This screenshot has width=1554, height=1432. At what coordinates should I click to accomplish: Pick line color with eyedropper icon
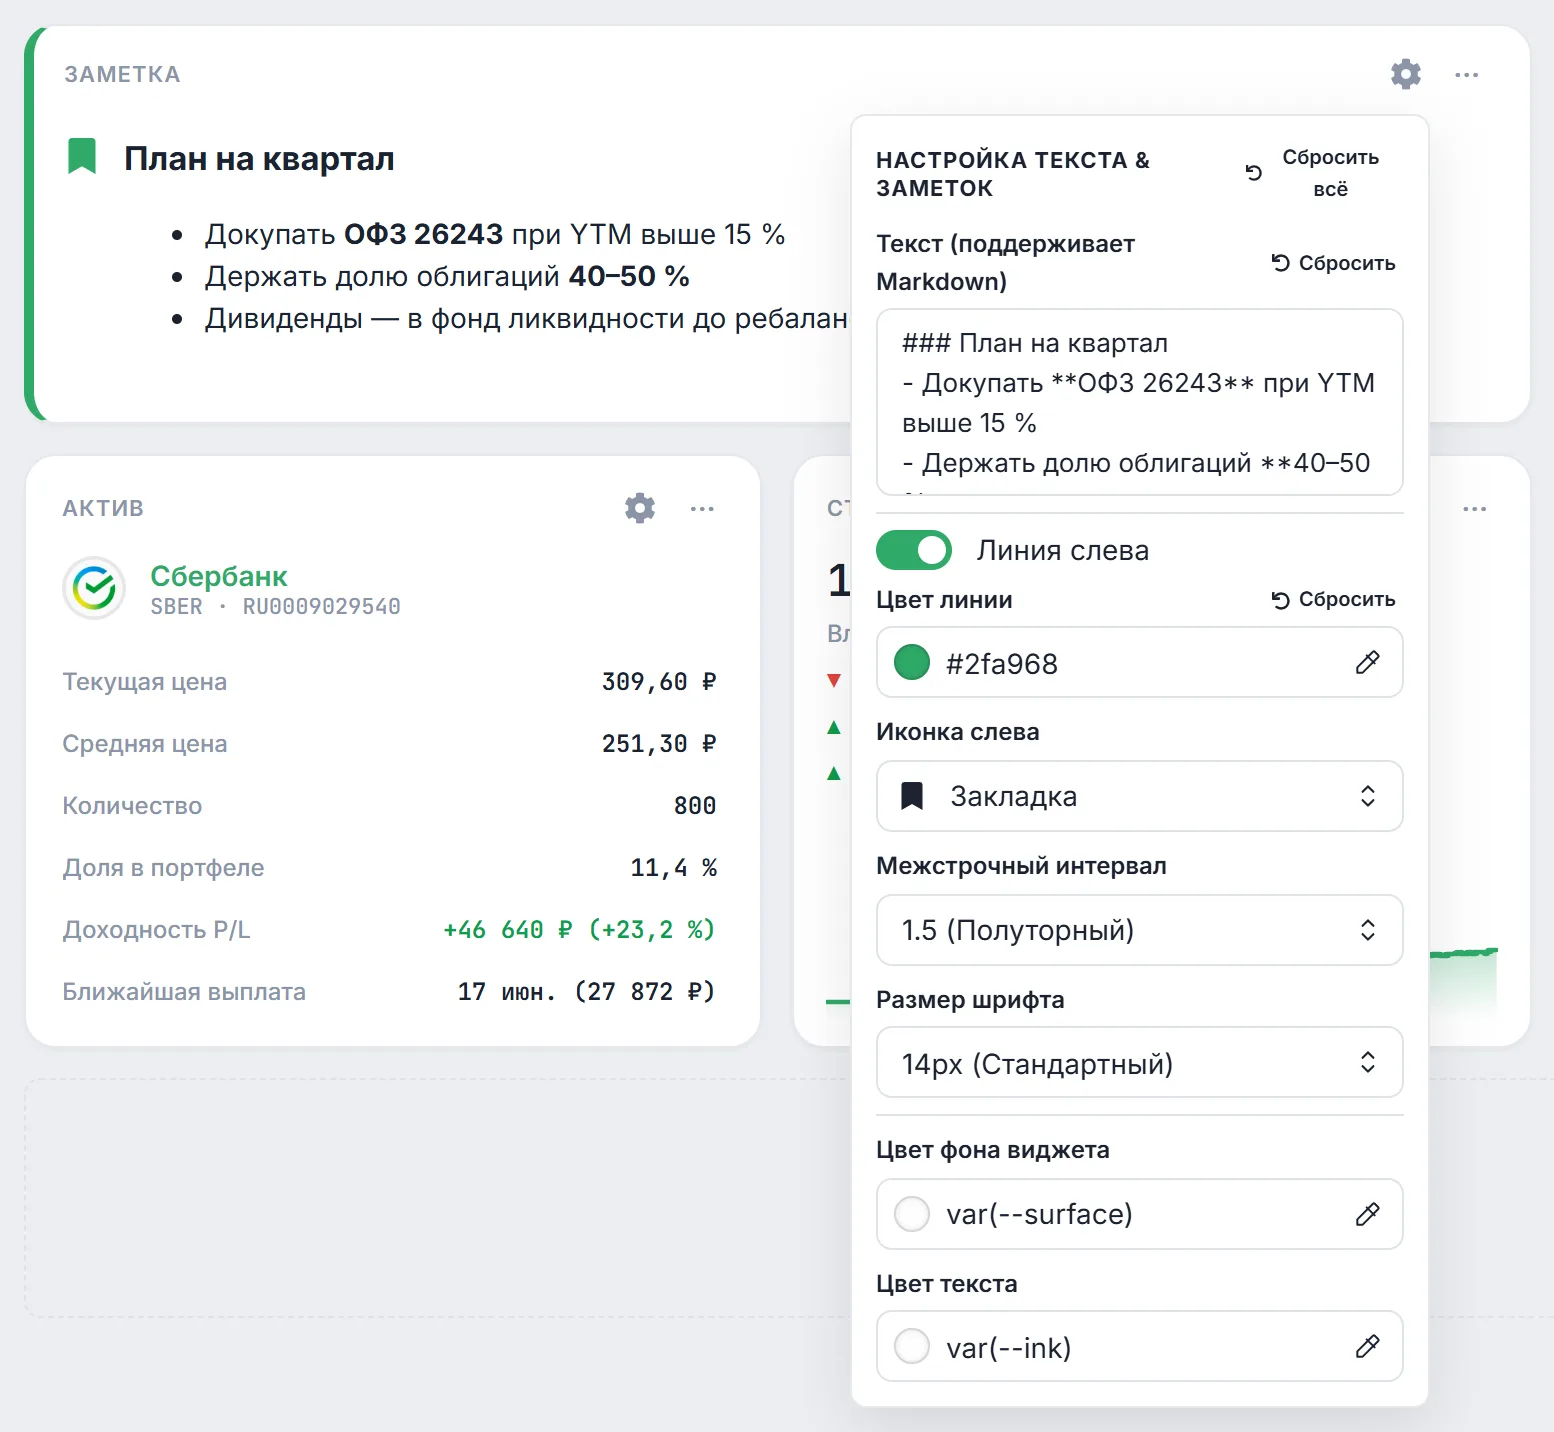1367,662
